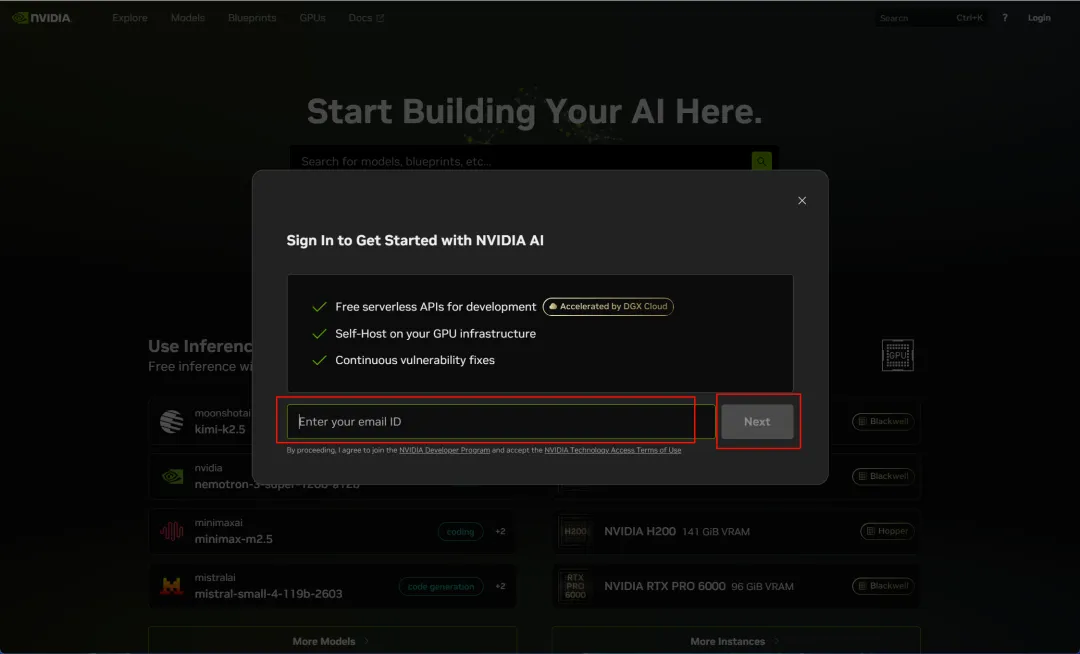The image size is (1080, 654).
Task: Click the coding tag on minimax-m2.5
Action: click(460, 531)
